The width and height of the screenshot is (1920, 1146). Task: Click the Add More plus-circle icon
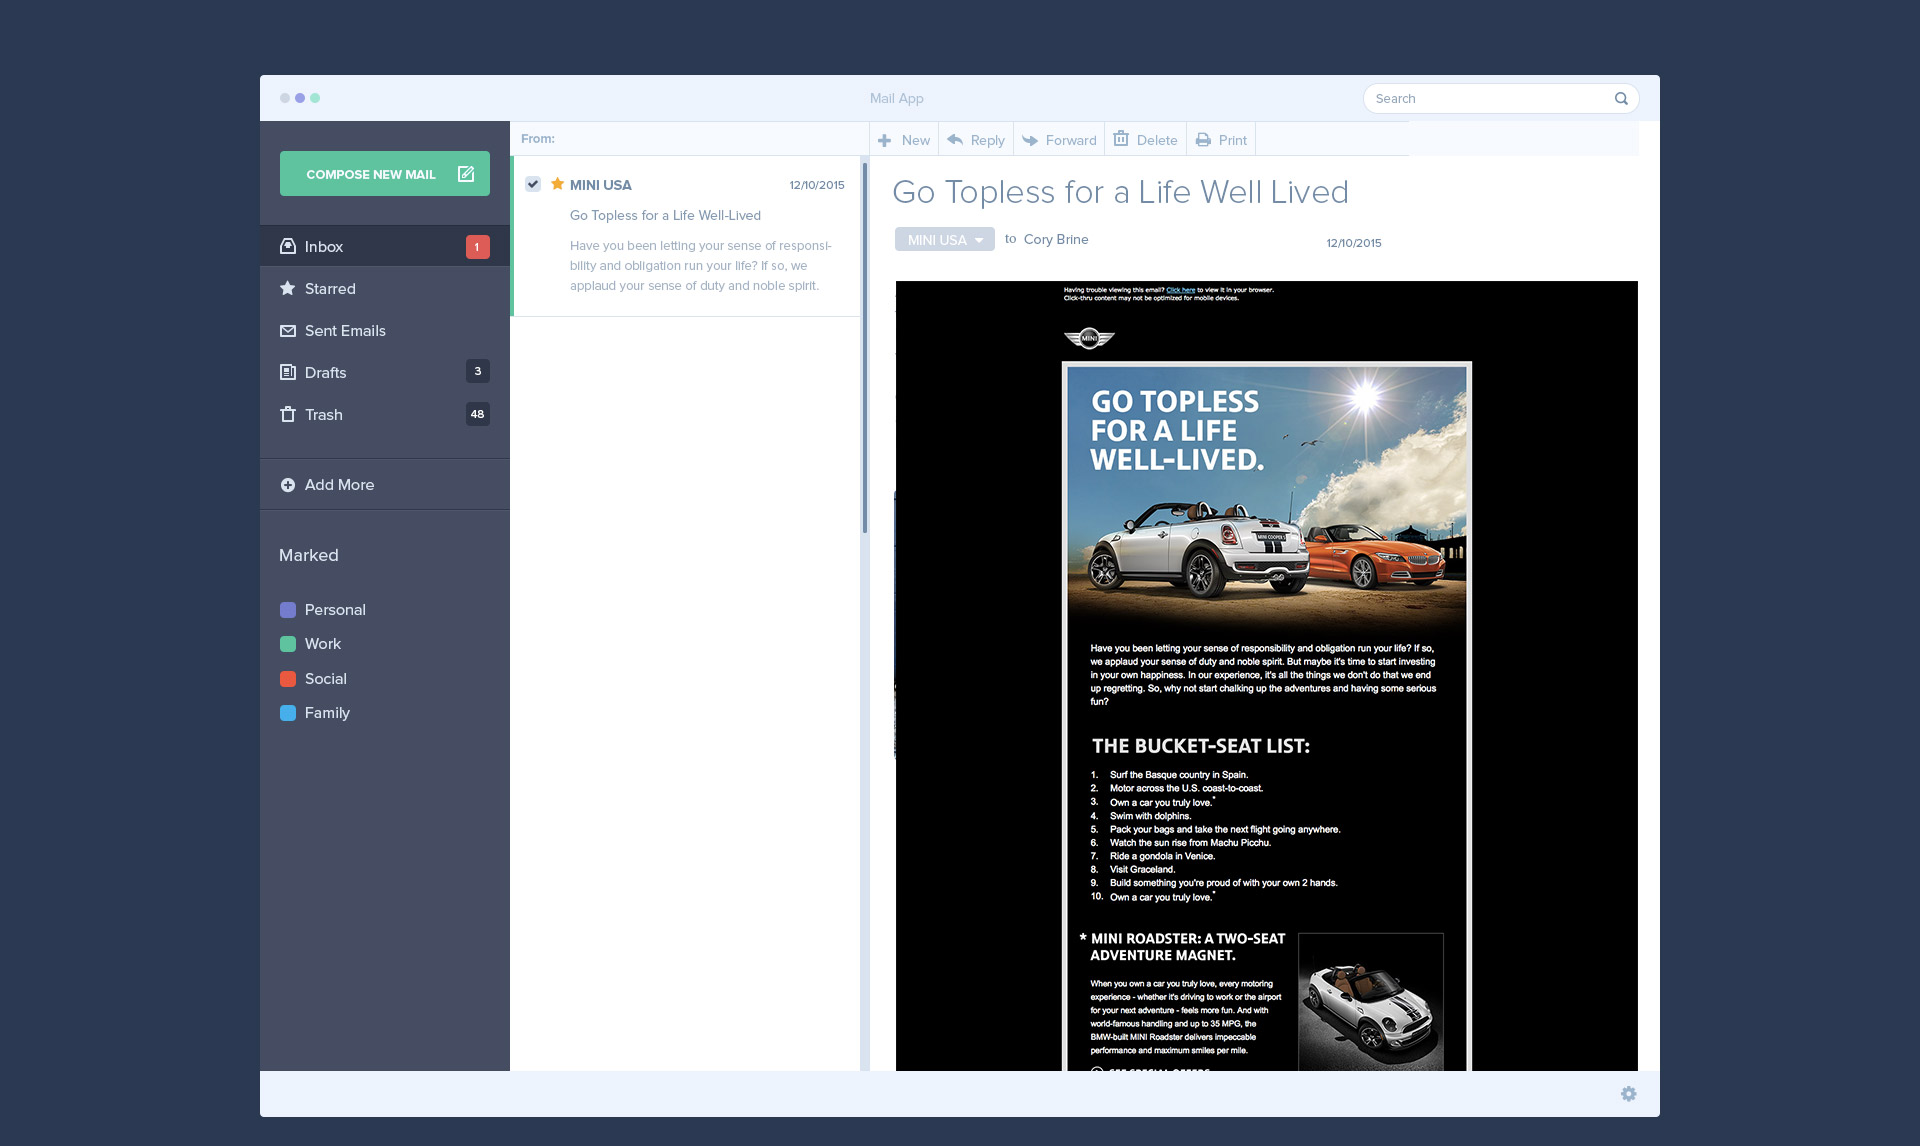(x=288, y=485)
